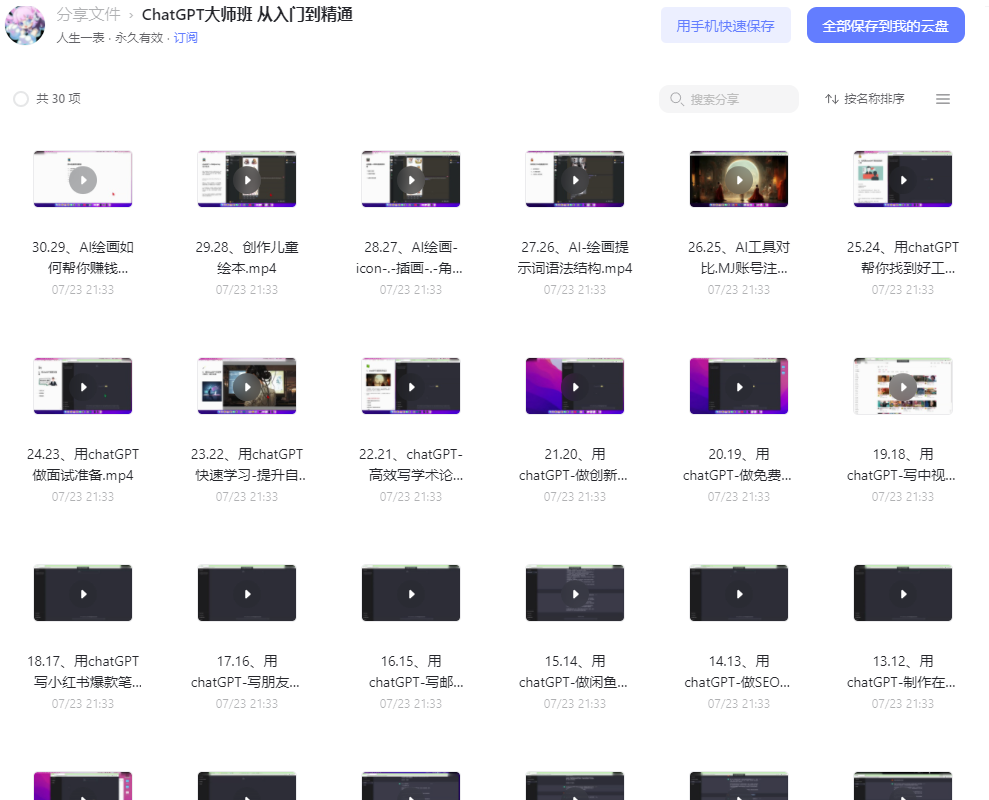Open the 分享文件 breadcrumb
This screenshot has height=800, width=989.
point(88,14)
